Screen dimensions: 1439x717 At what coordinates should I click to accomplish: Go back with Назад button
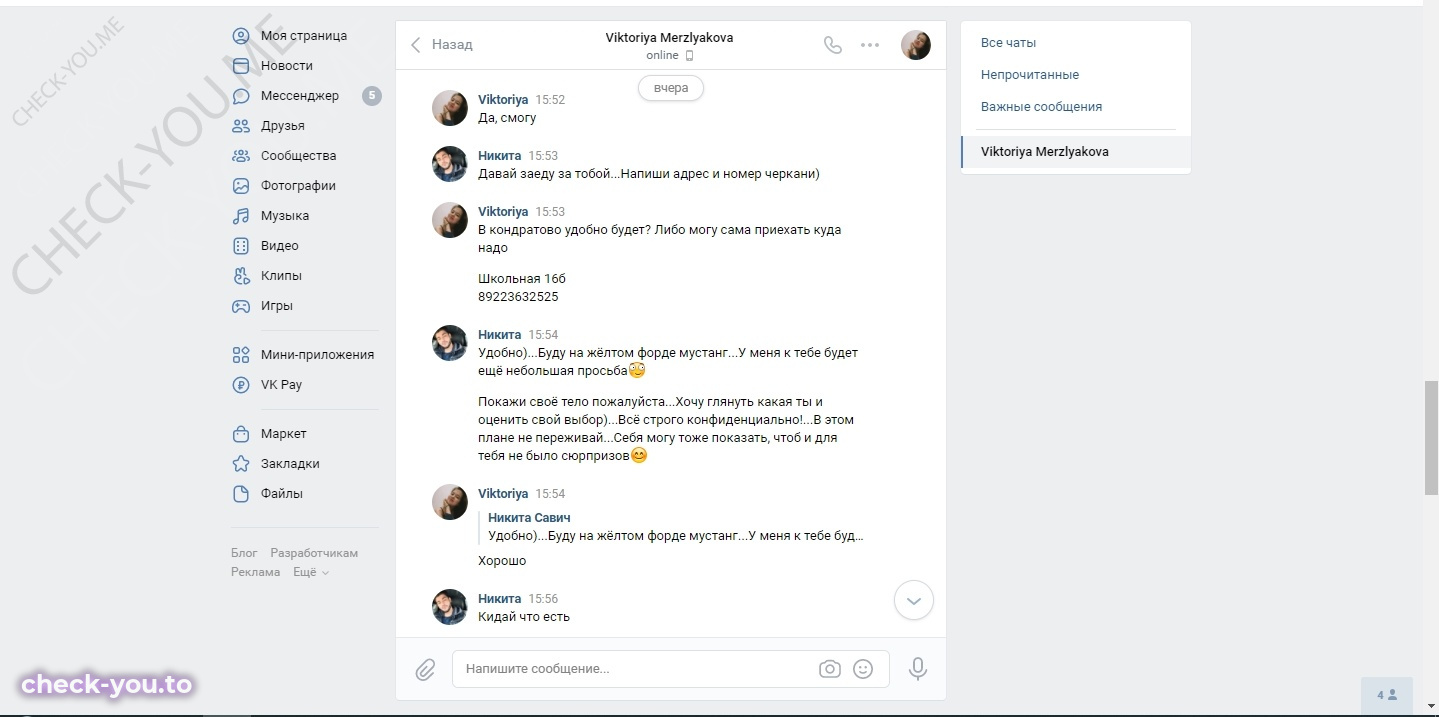441,45
